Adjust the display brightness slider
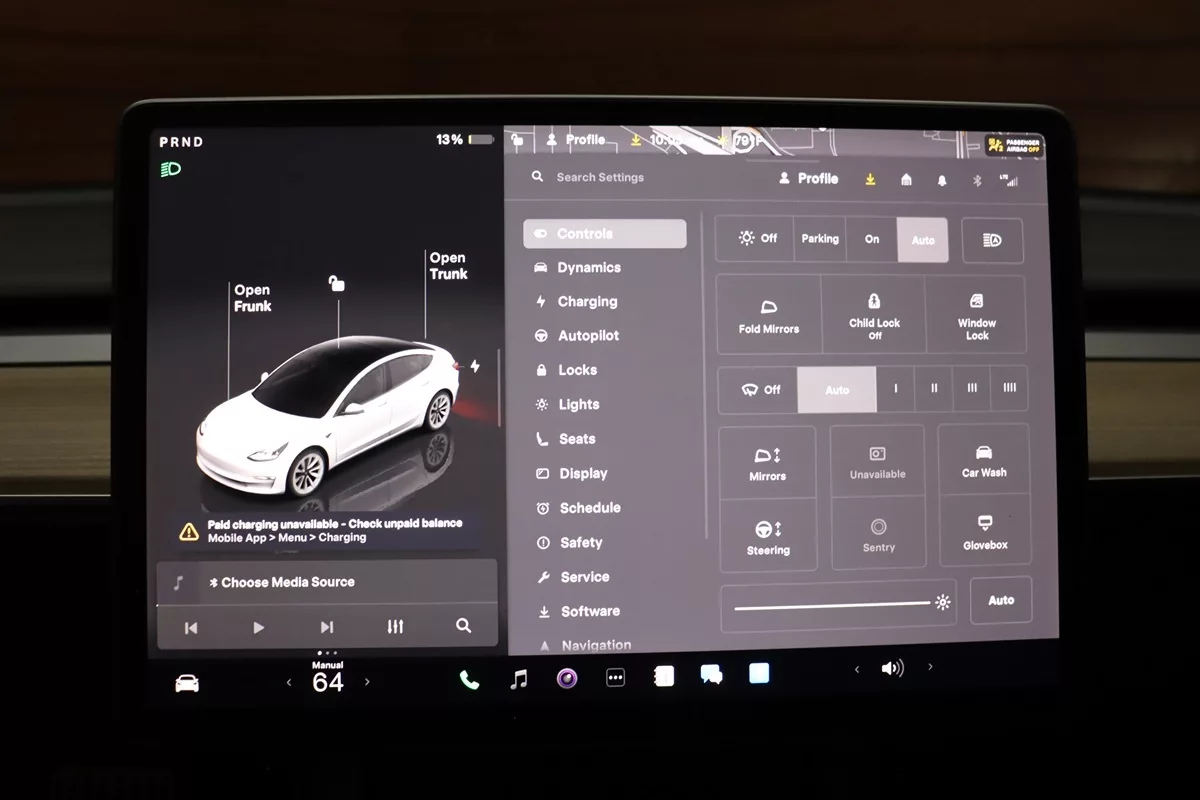Viewport: 1200px width, 800px height. coord(832,604)
